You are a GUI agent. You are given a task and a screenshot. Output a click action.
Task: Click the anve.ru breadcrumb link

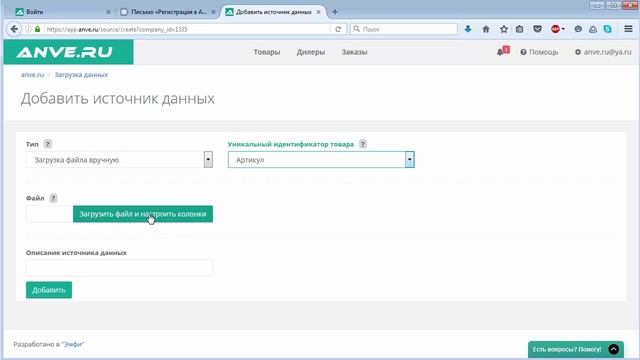click(32, 75)
